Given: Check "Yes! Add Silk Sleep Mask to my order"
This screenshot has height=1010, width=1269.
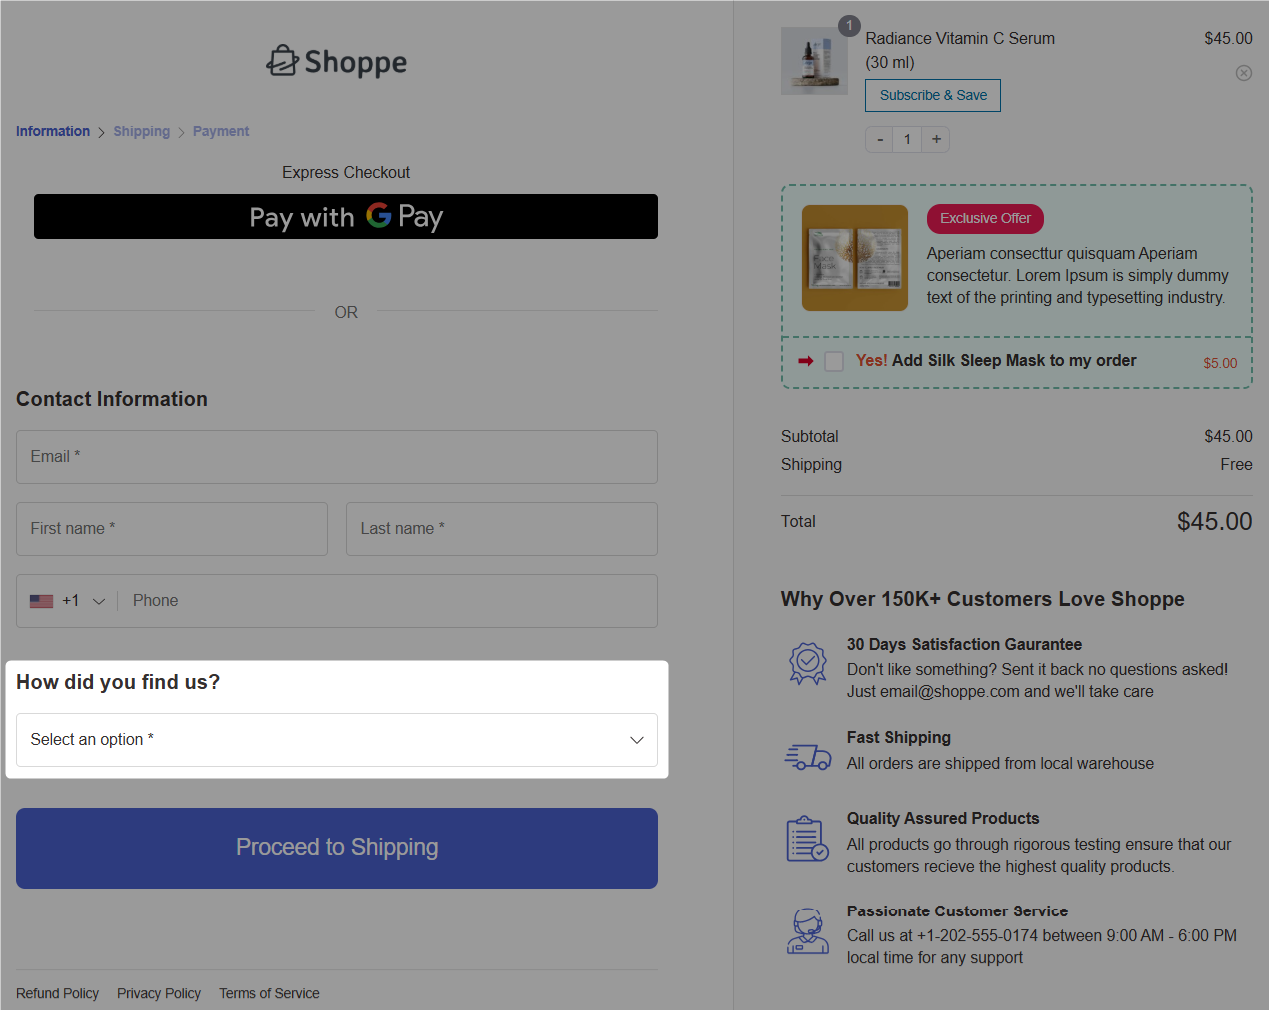Looking at the screenshot, I should (834, 361).
